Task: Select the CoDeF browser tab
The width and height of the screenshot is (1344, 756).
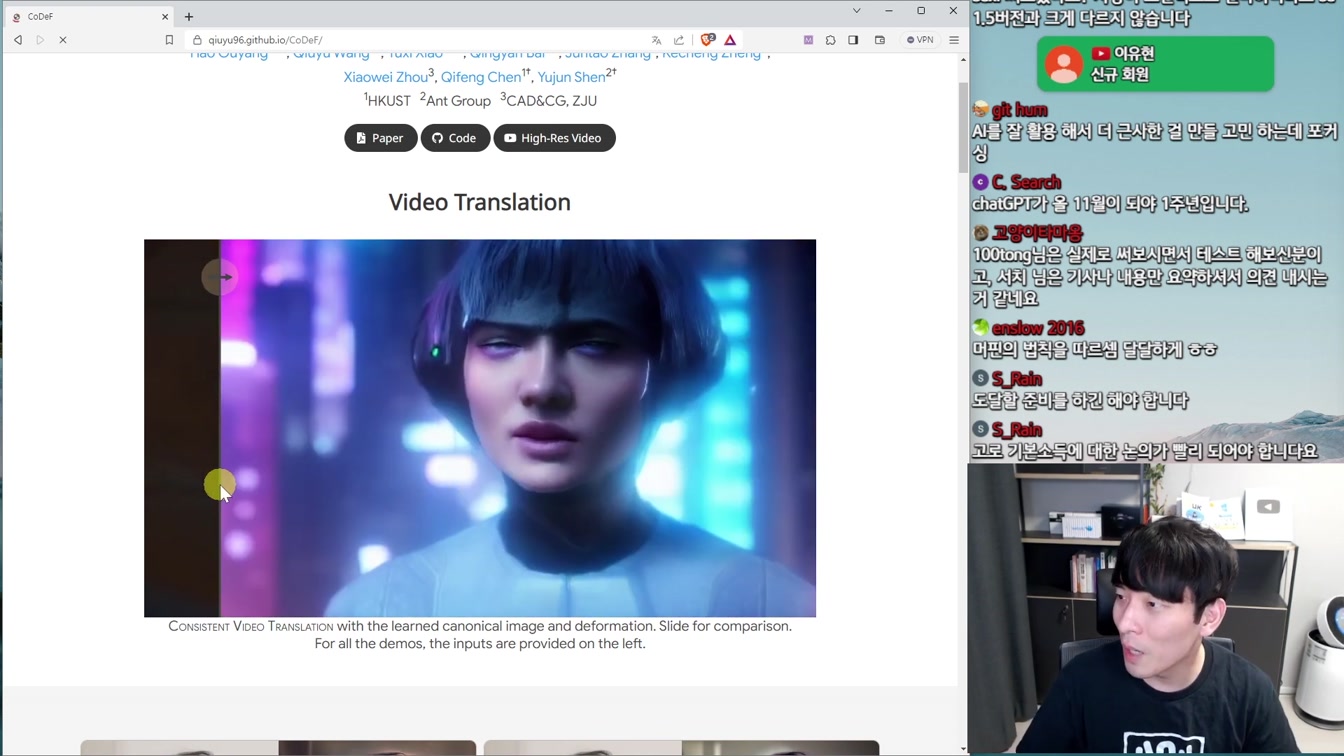Action: tap(90, 16)
